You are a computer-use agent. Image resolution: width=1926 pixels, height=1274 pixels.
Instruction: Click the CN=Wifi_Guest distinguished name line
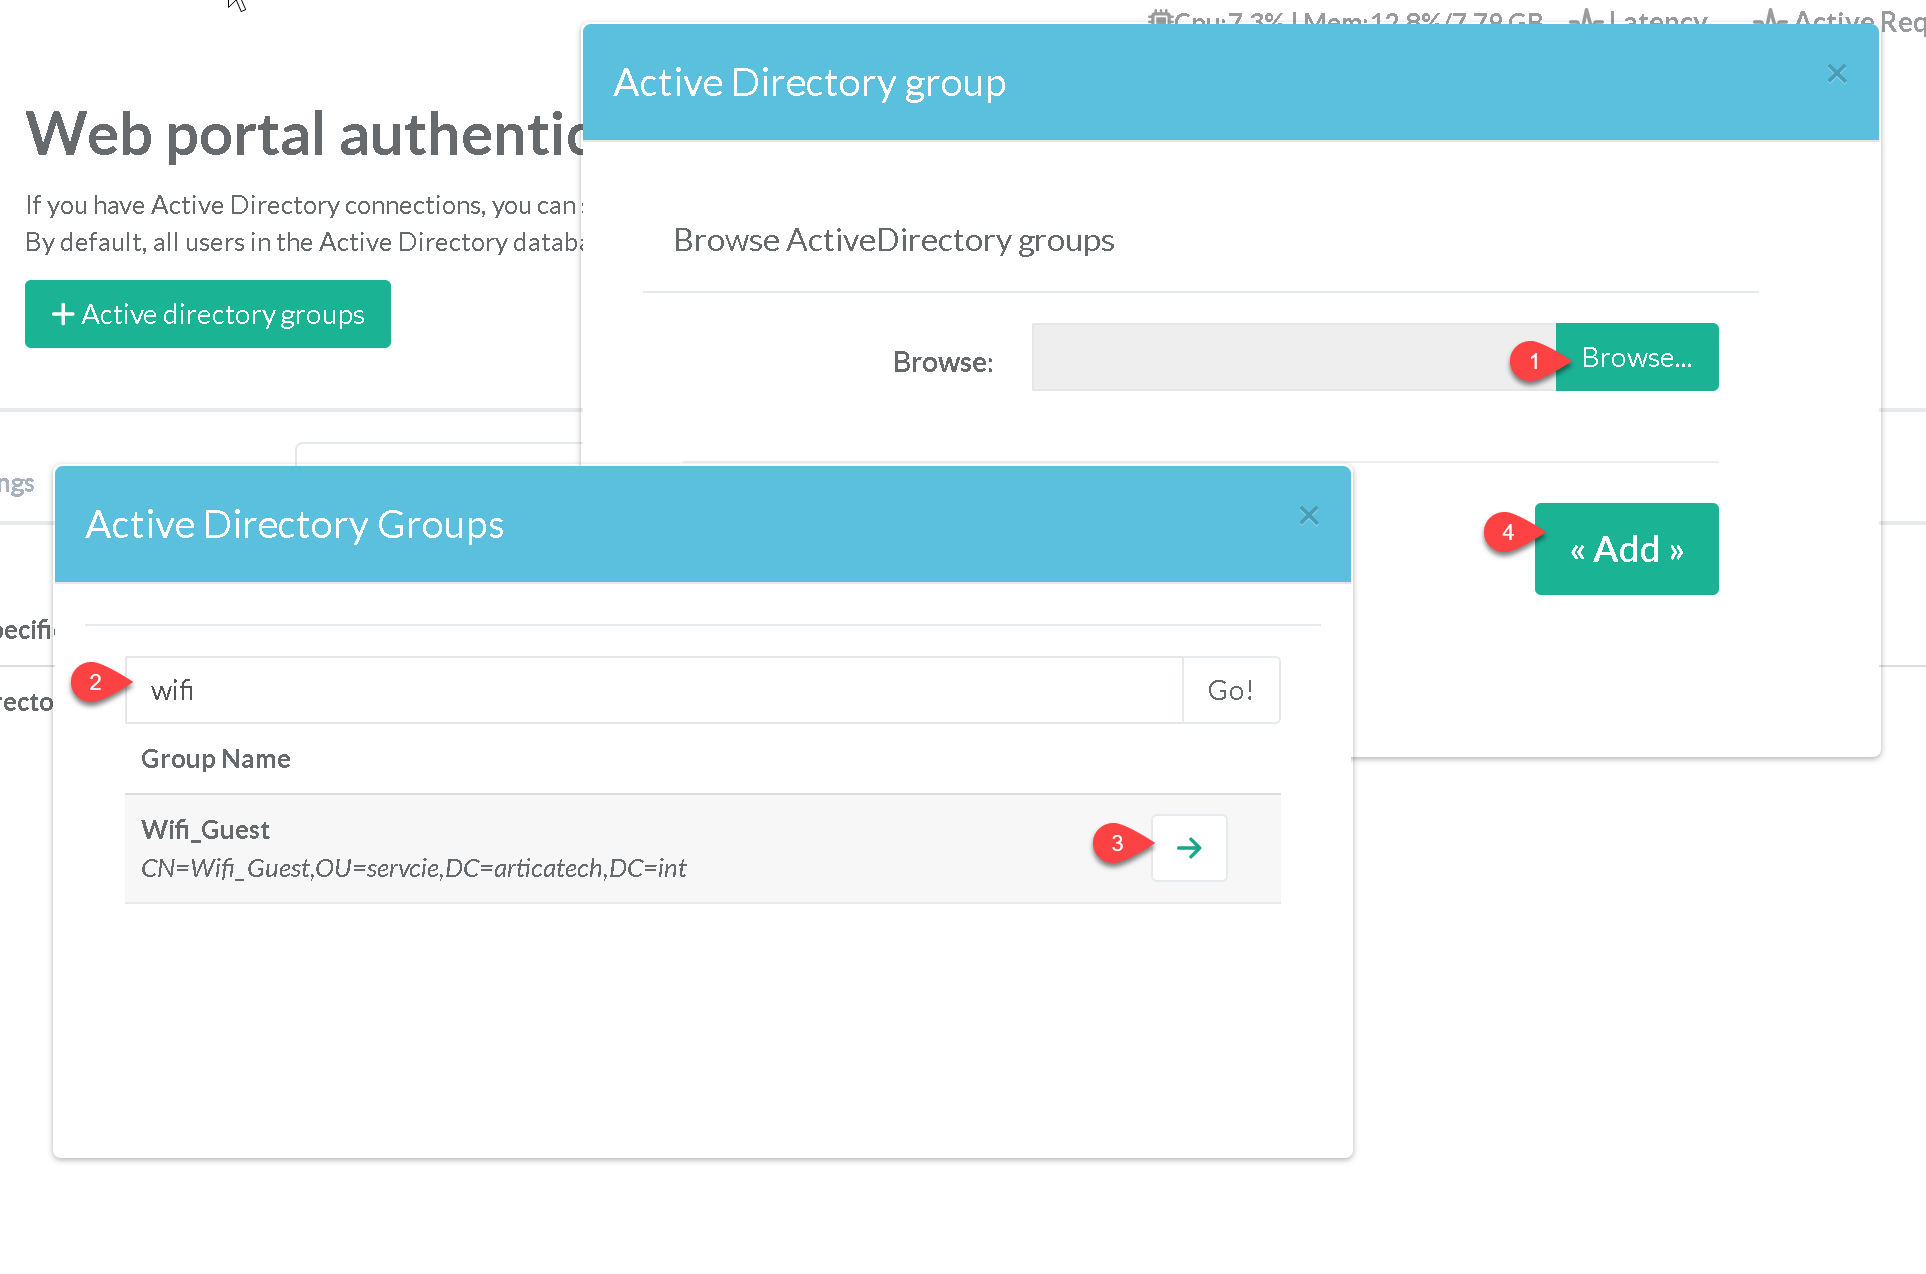413,868
